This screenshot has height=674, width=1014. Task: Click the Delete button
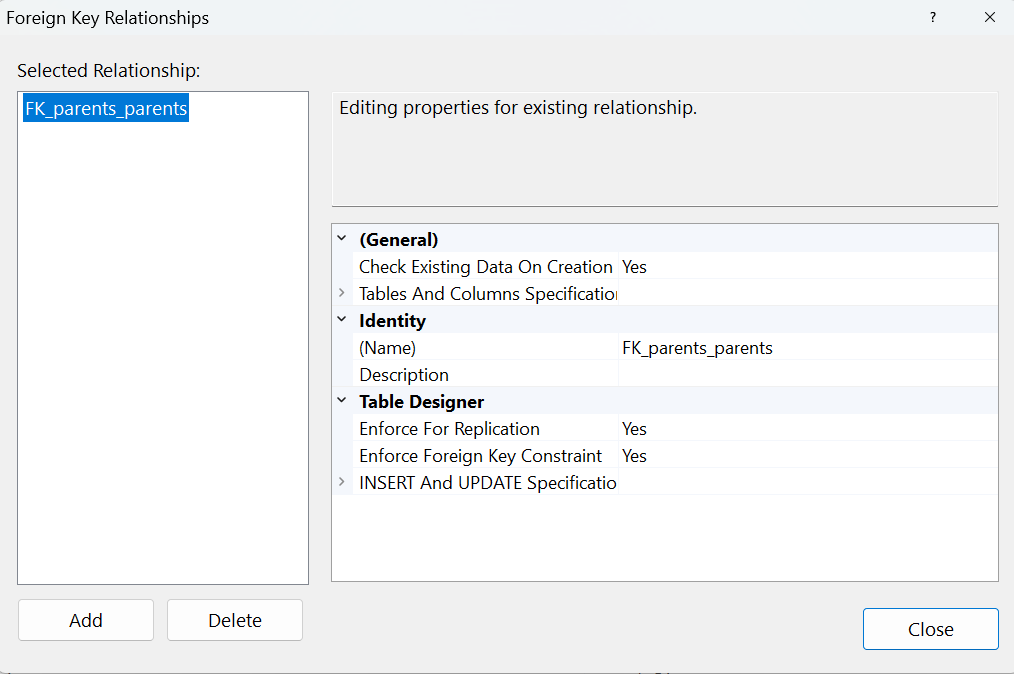(235, 620)
